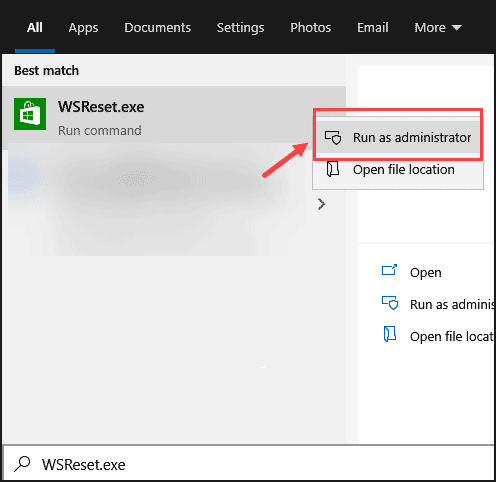
Task: Expand the chevron arrow beside blurred result
Action: click(321, 204)
